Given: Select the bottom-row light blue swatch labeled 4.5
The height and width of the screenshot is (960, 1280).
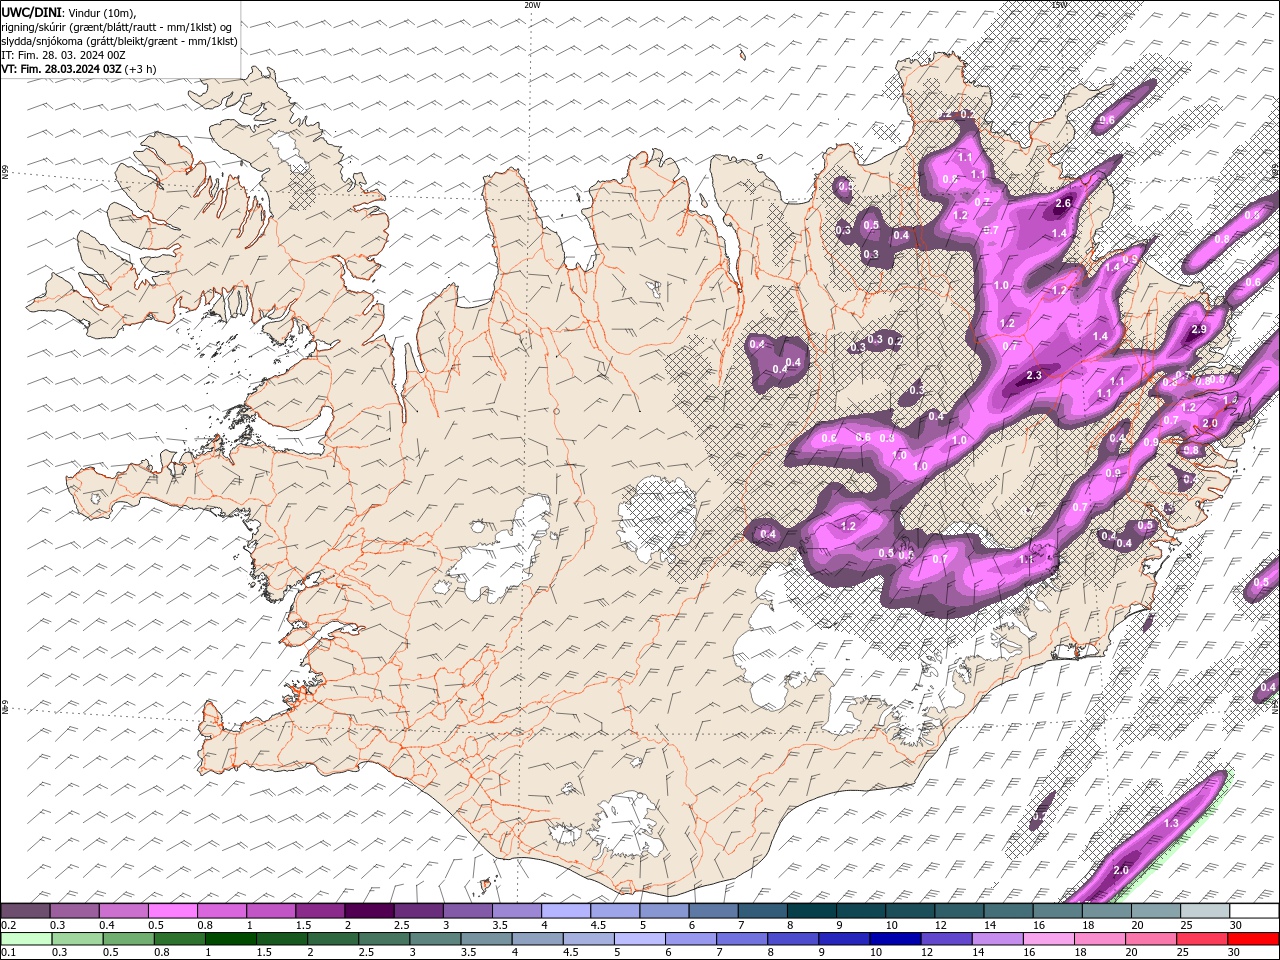Looking at the screenshot, I should (x=589, y=939).
